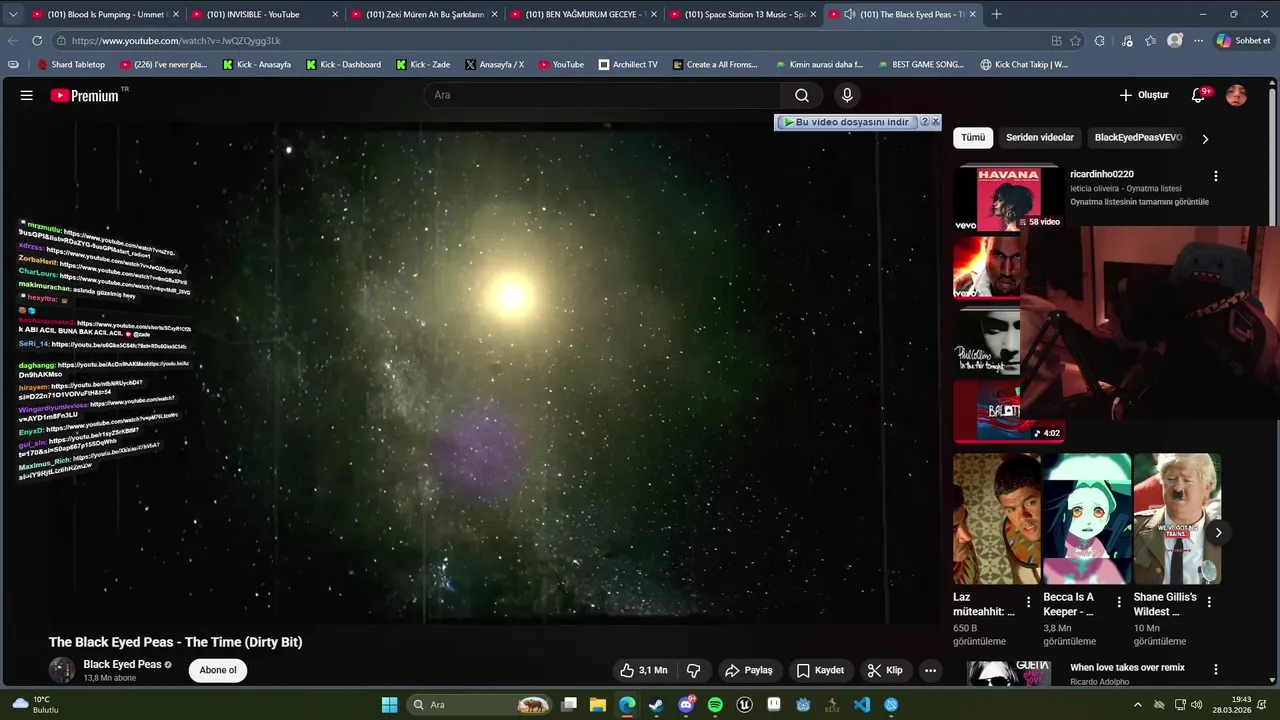Show hidden system tray icons
Image resolution: width=1280 pixels, height=720 pixels.
click(1137, 705)
